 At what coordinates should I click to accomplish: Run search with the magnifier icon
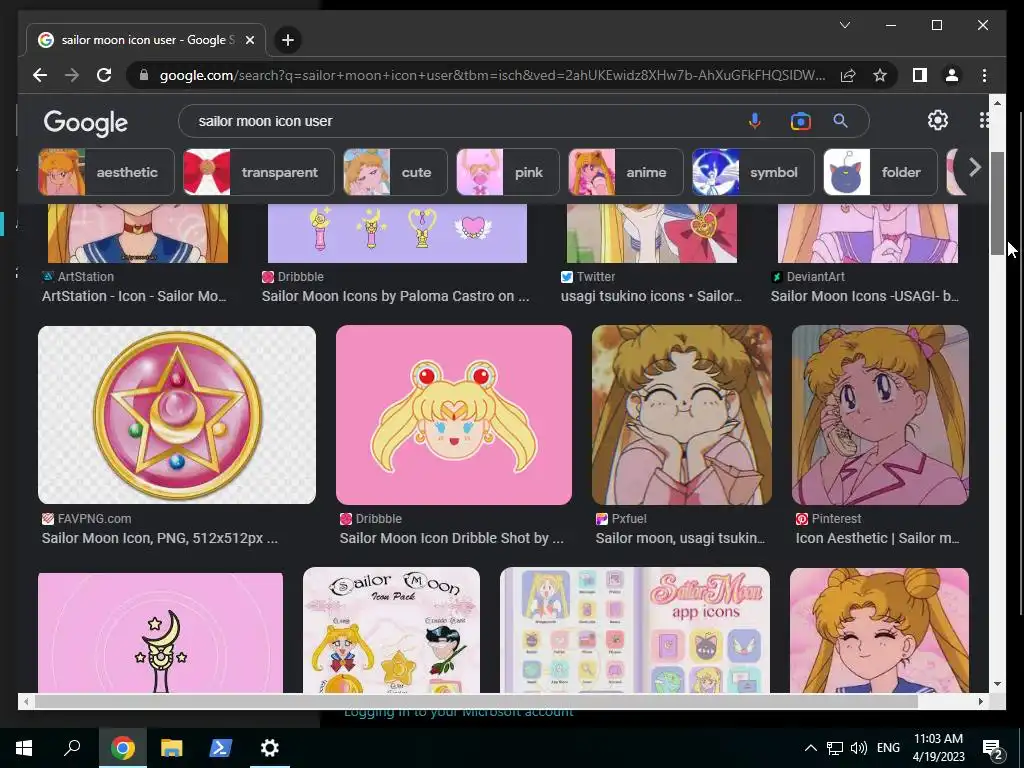click(x=840, y=121)
